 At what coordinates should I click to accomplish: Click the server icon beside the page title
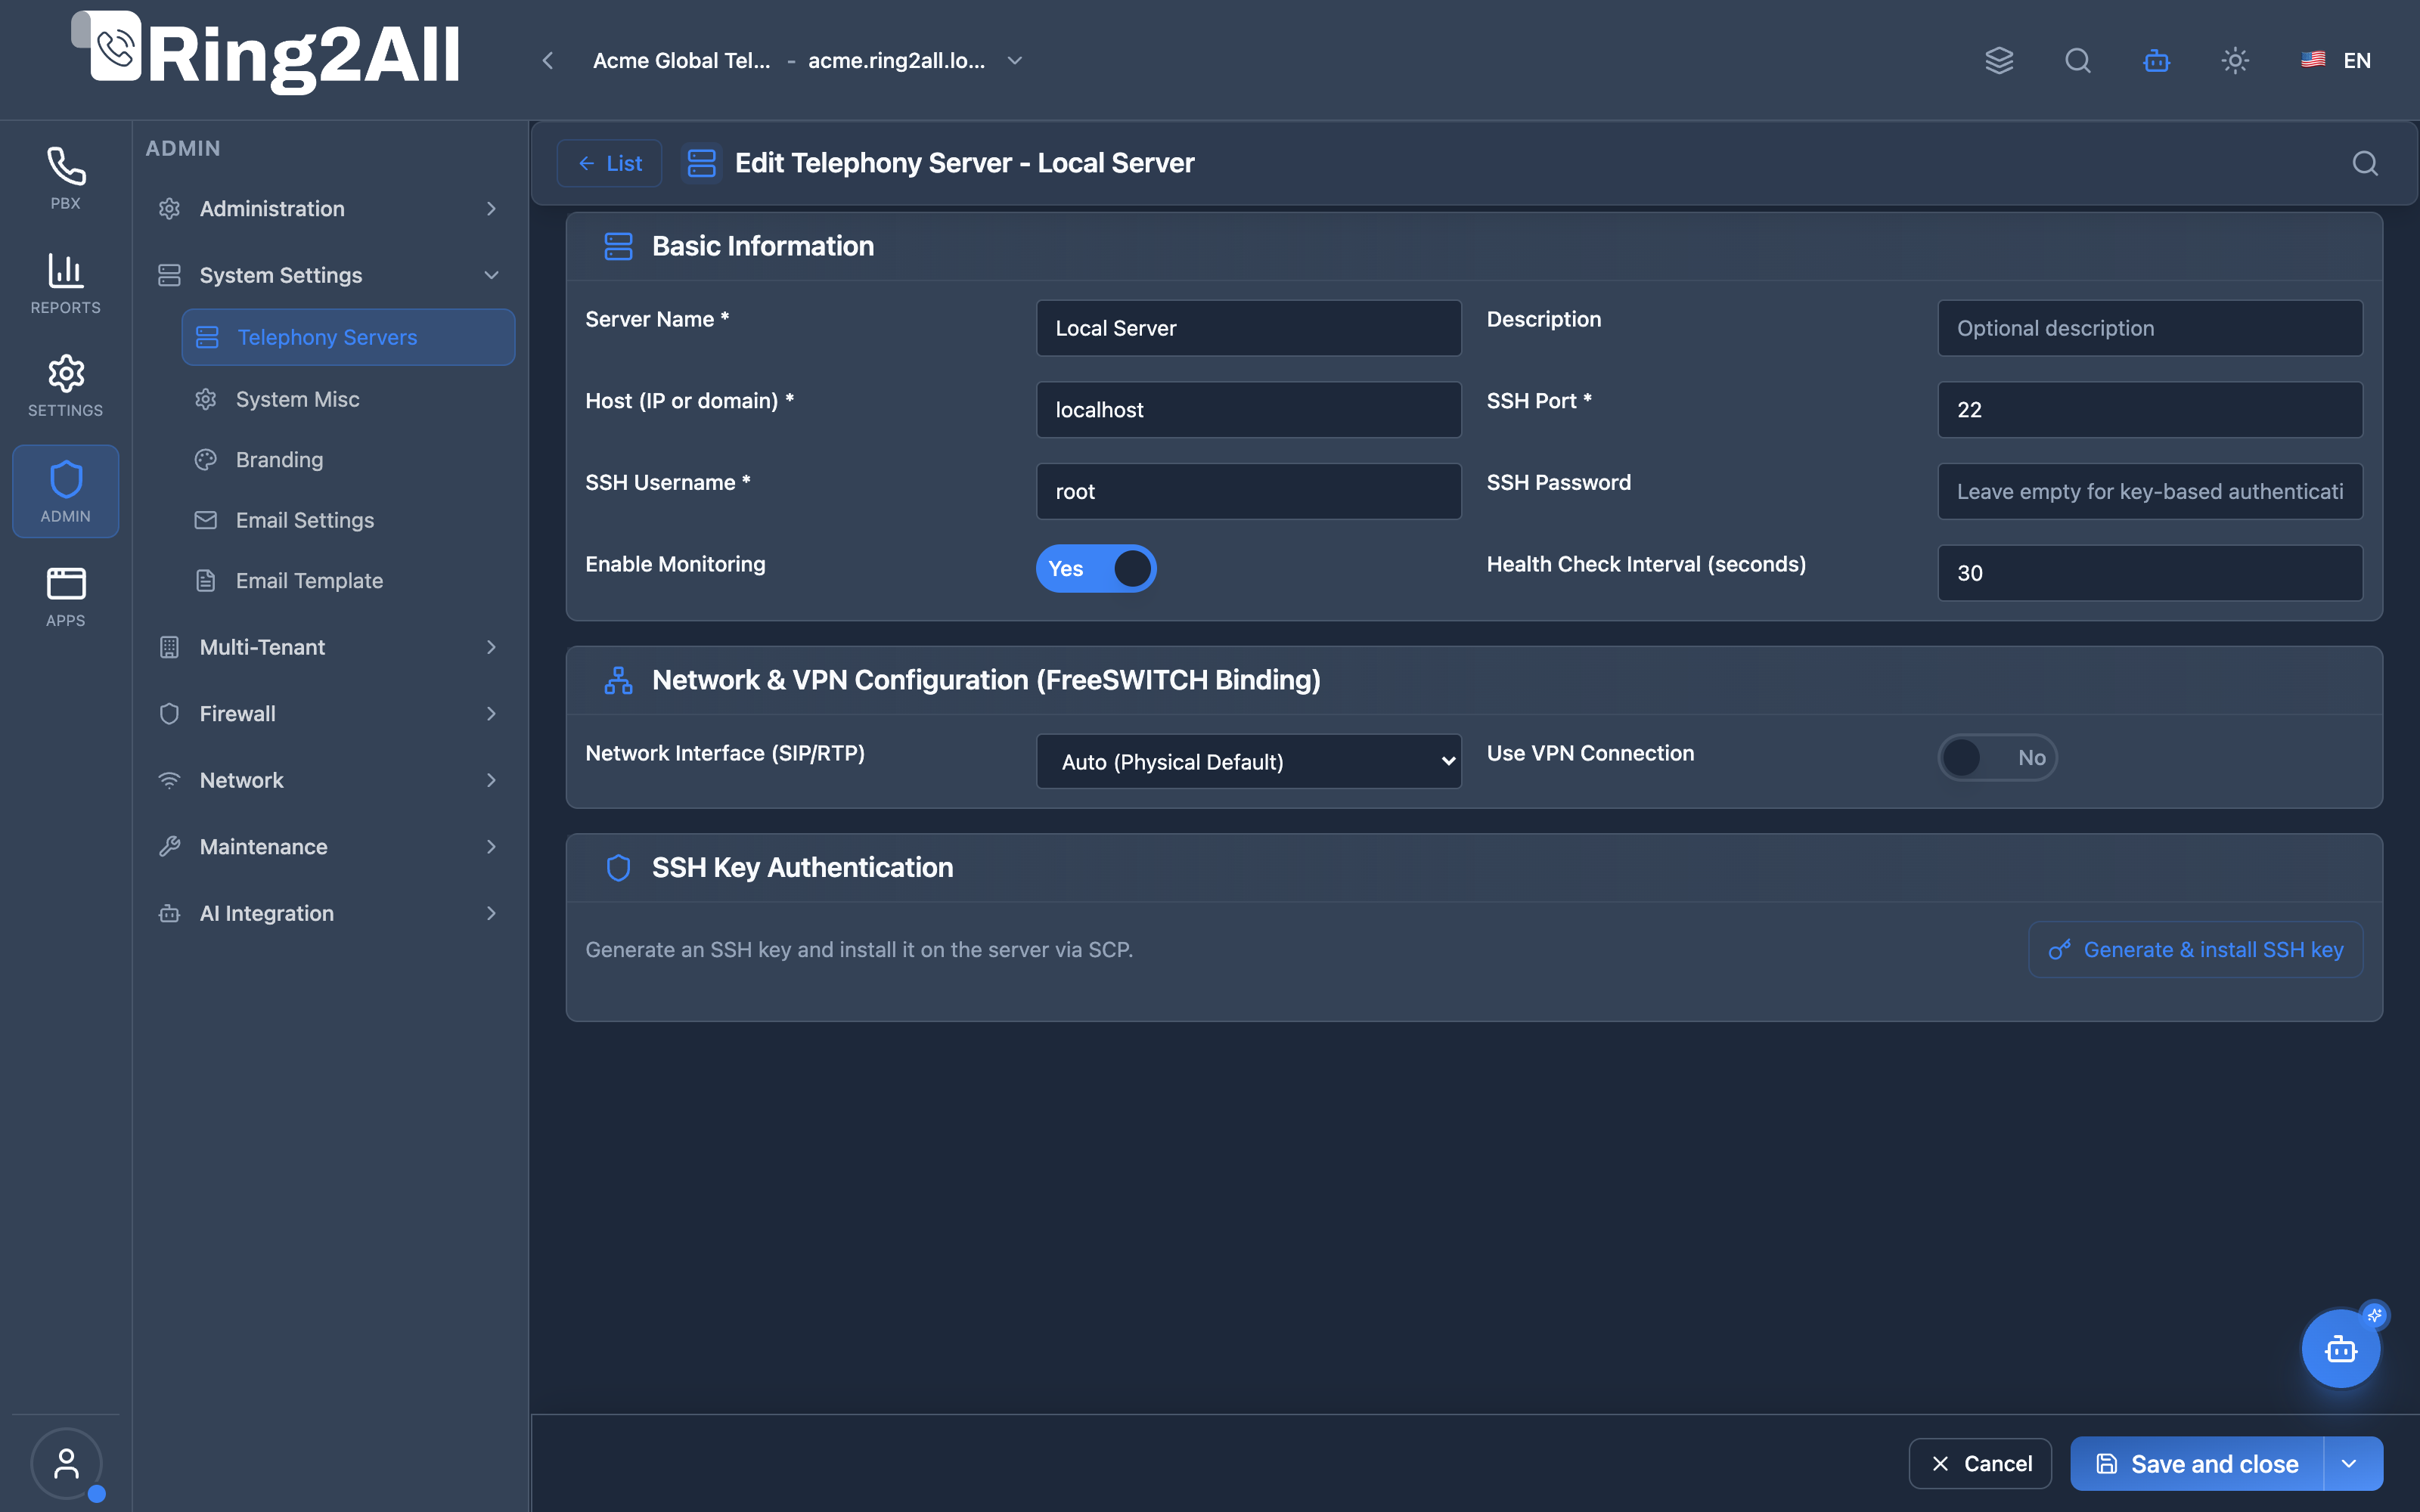702,163
